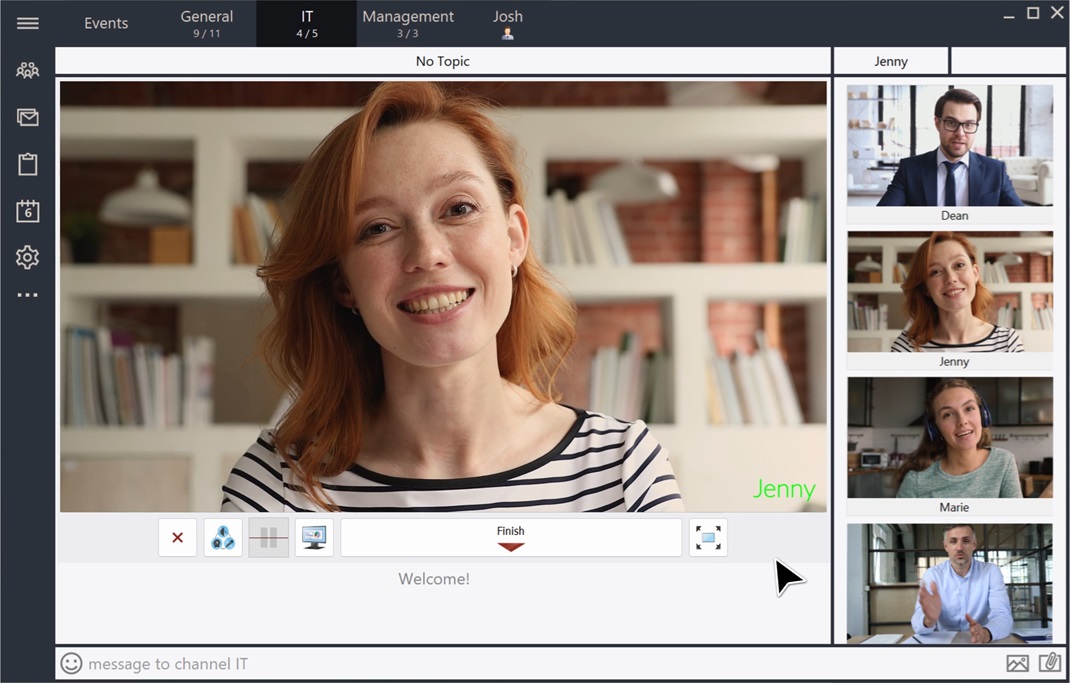The image size is (1070, 683).
Task: Start screen sharing with the monitor icon
Action: [x=314, y=537]
